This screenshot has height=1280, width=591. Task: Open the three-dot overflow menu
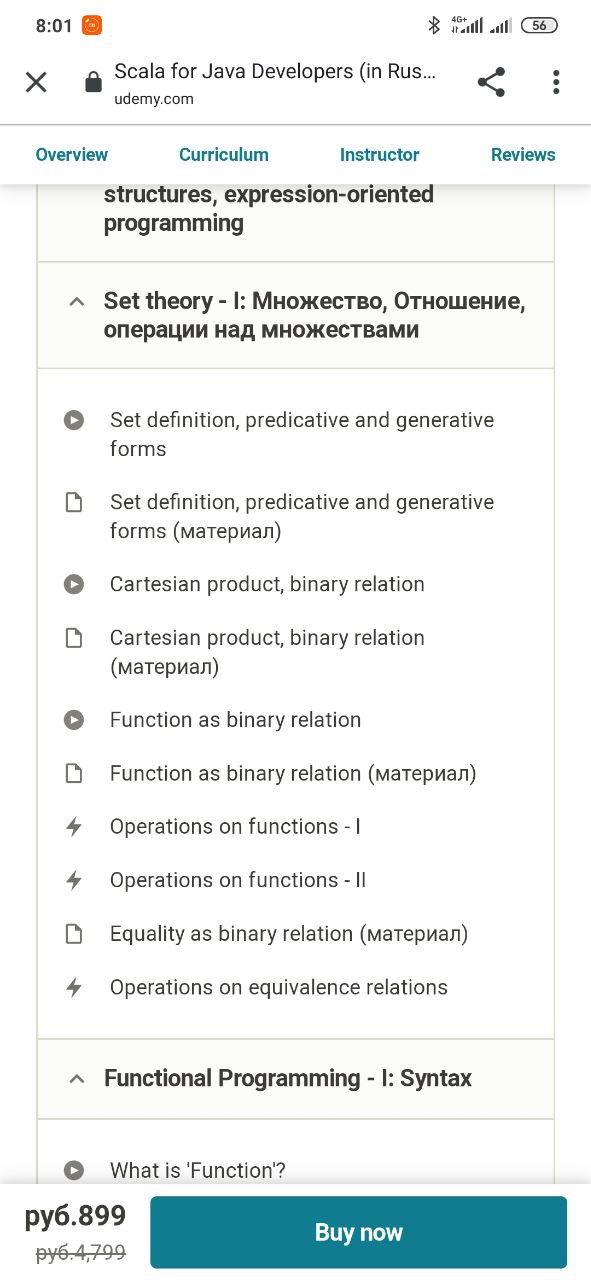[x=556, y=82]
